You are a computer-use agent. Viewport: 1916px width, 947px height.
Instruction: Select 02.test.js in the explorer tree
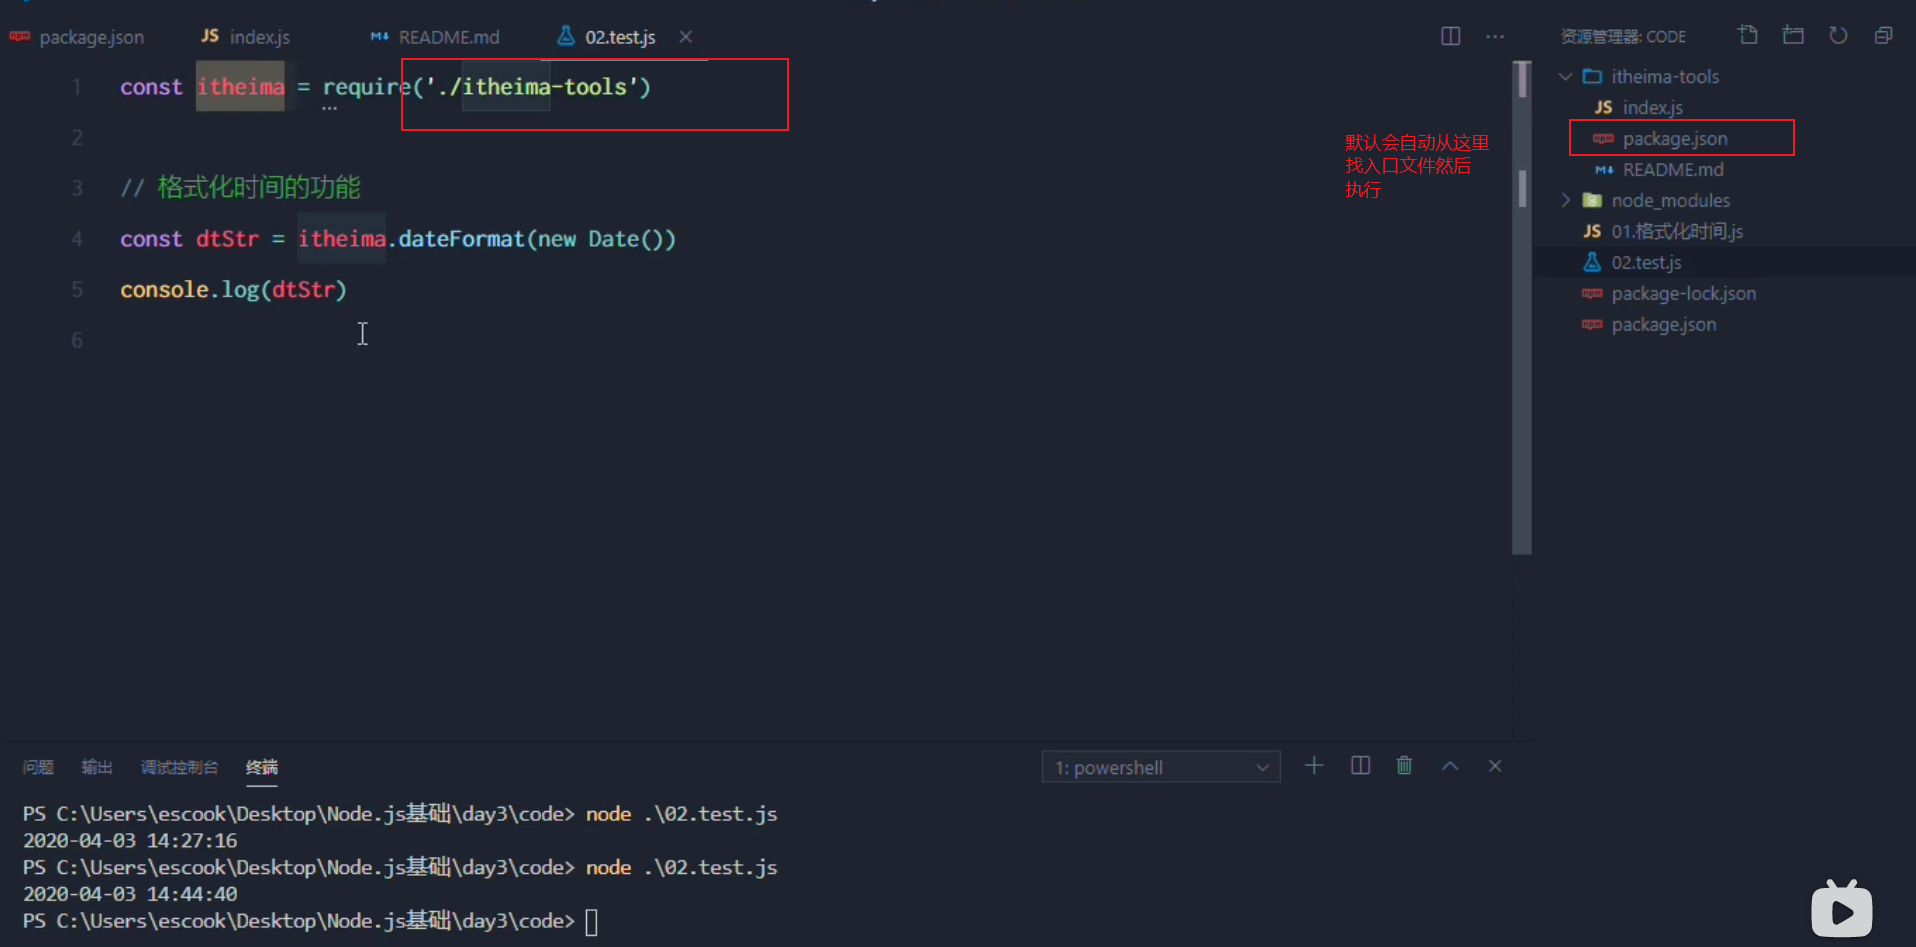pyautogui.click(x=1646, y=262)
